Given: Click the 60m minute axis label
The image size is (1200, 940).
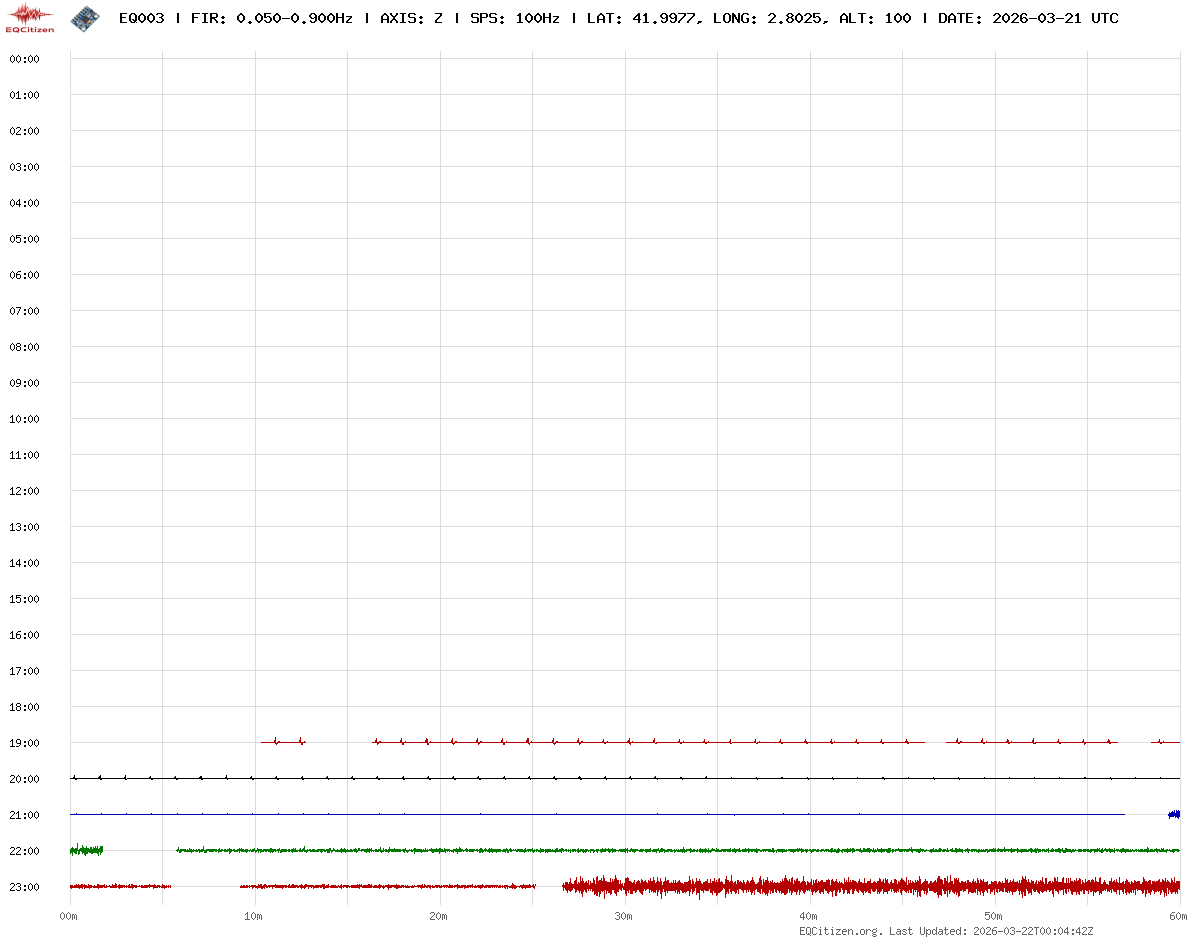Looking at the screenshot, I should click(x=1178, y=916).
